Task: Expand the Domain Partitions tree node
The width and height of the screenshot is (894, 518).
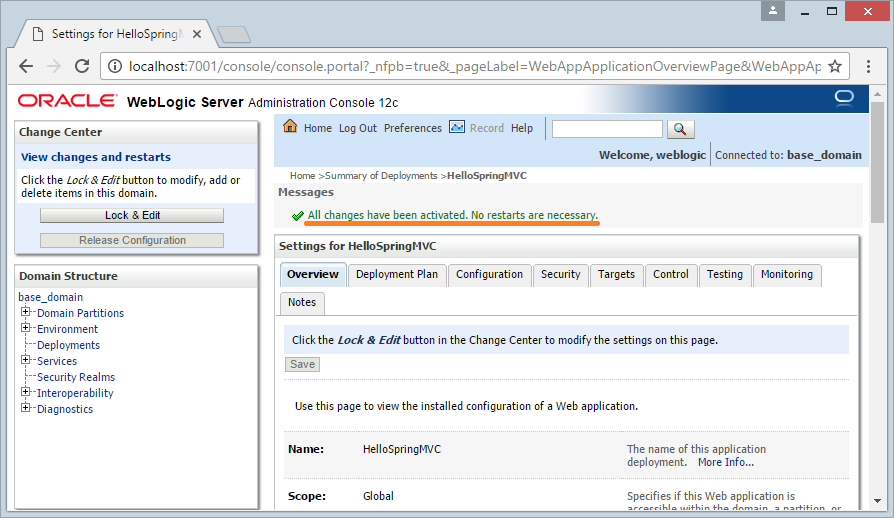Action: (x=25, y=312)
